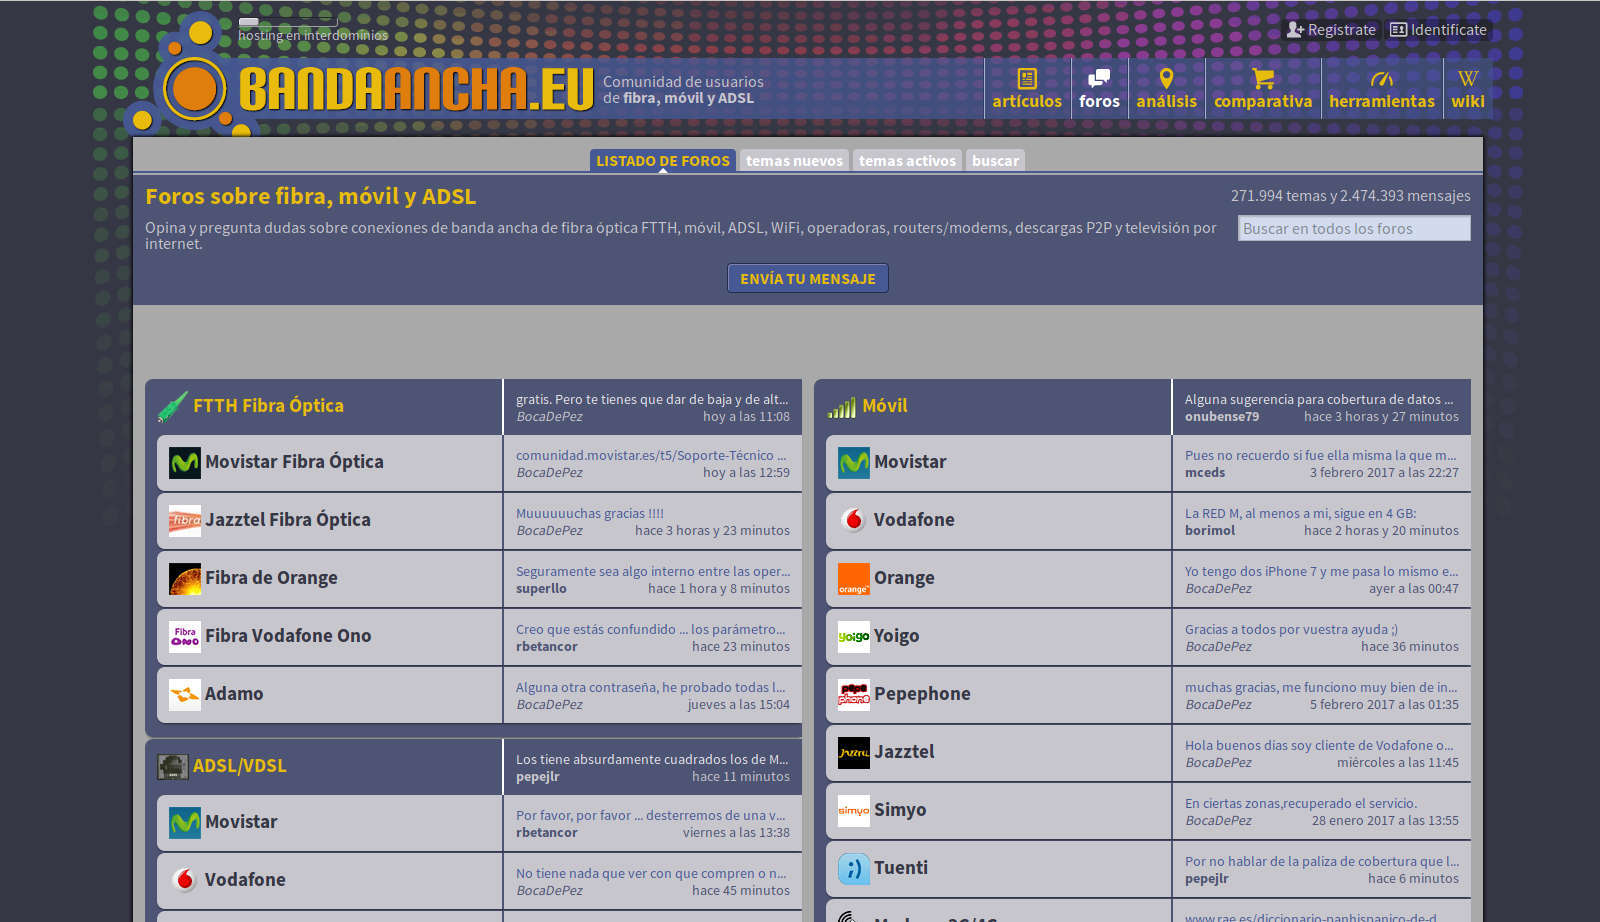Click author name onubense79
Image resolution: width=1600 pixels, height=922 pixels.
[x=1222, y=417]
